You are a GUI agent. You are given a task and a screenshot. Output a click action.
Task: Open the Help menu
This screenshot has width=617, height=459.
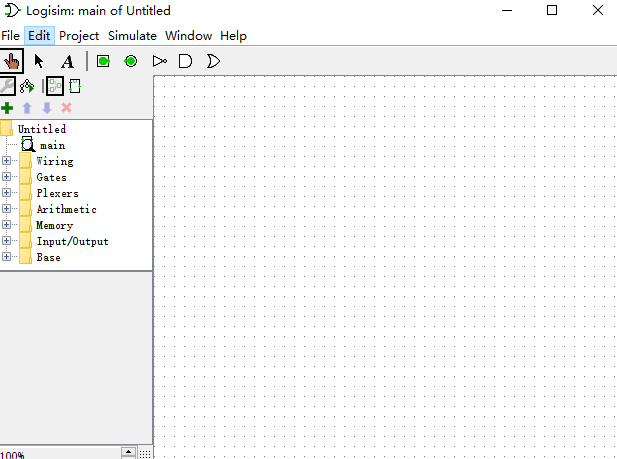tap(233, 36)
